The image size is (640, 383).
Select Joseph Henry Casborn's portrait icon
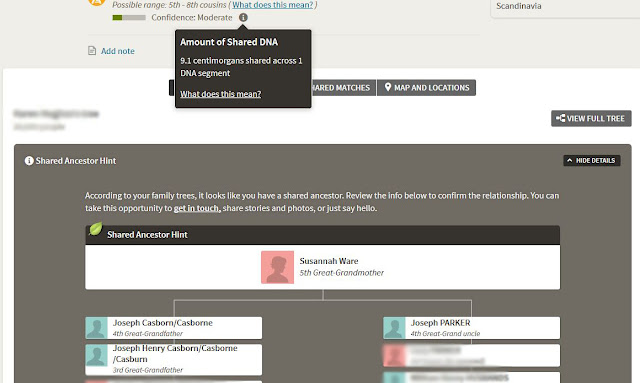pos(96,356)
